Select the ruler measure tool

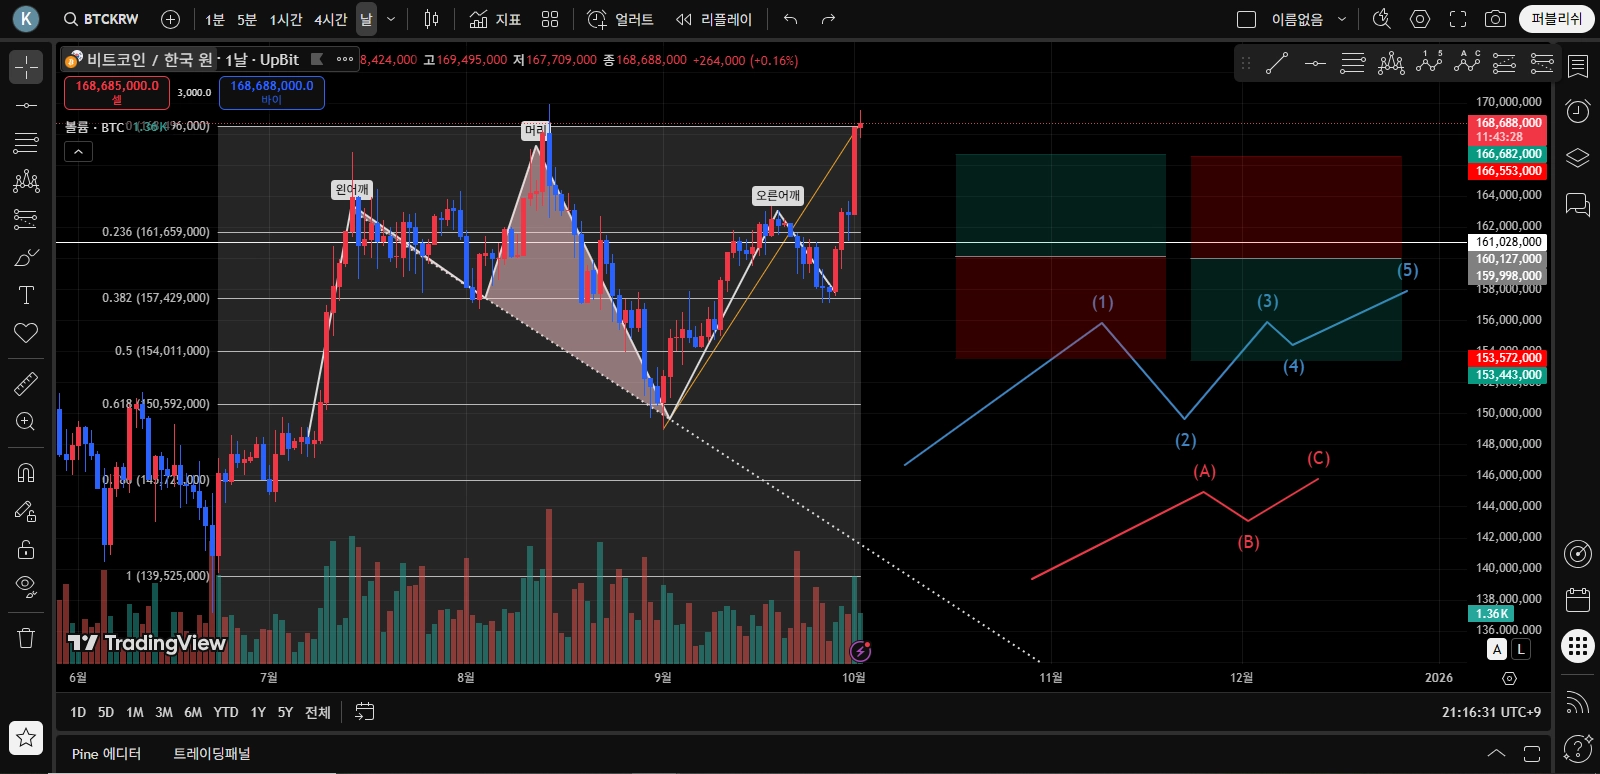(26, 383)
